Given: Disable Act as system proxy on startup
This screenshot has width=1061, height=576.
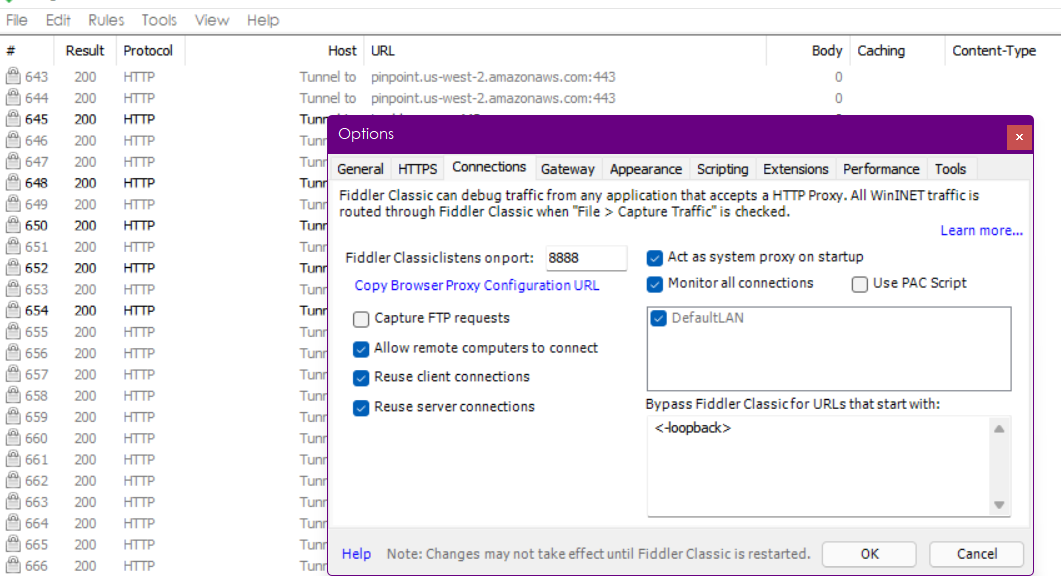Looking at the screenshot, I should click(655, 258).
